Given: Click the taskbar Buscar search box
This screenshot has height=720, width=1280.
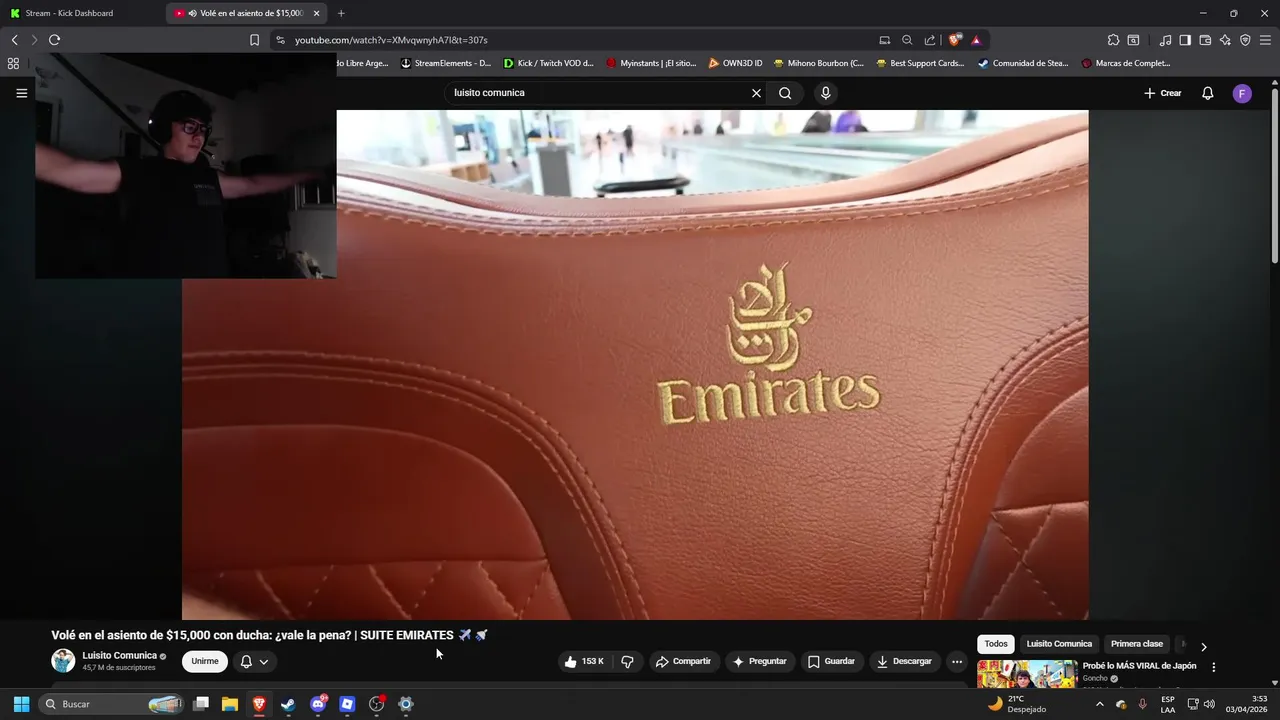Looking at the screenshot, I should tap(112, 704).
